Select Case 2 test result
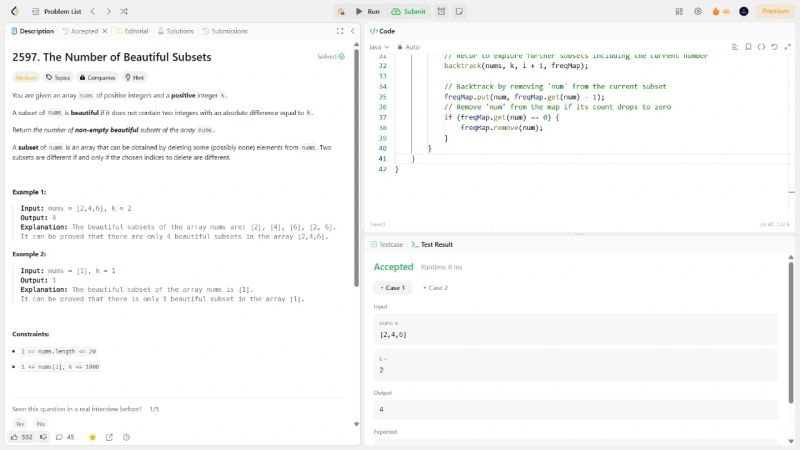The width and height of the screenshot is (800, 450). (435, 288)
